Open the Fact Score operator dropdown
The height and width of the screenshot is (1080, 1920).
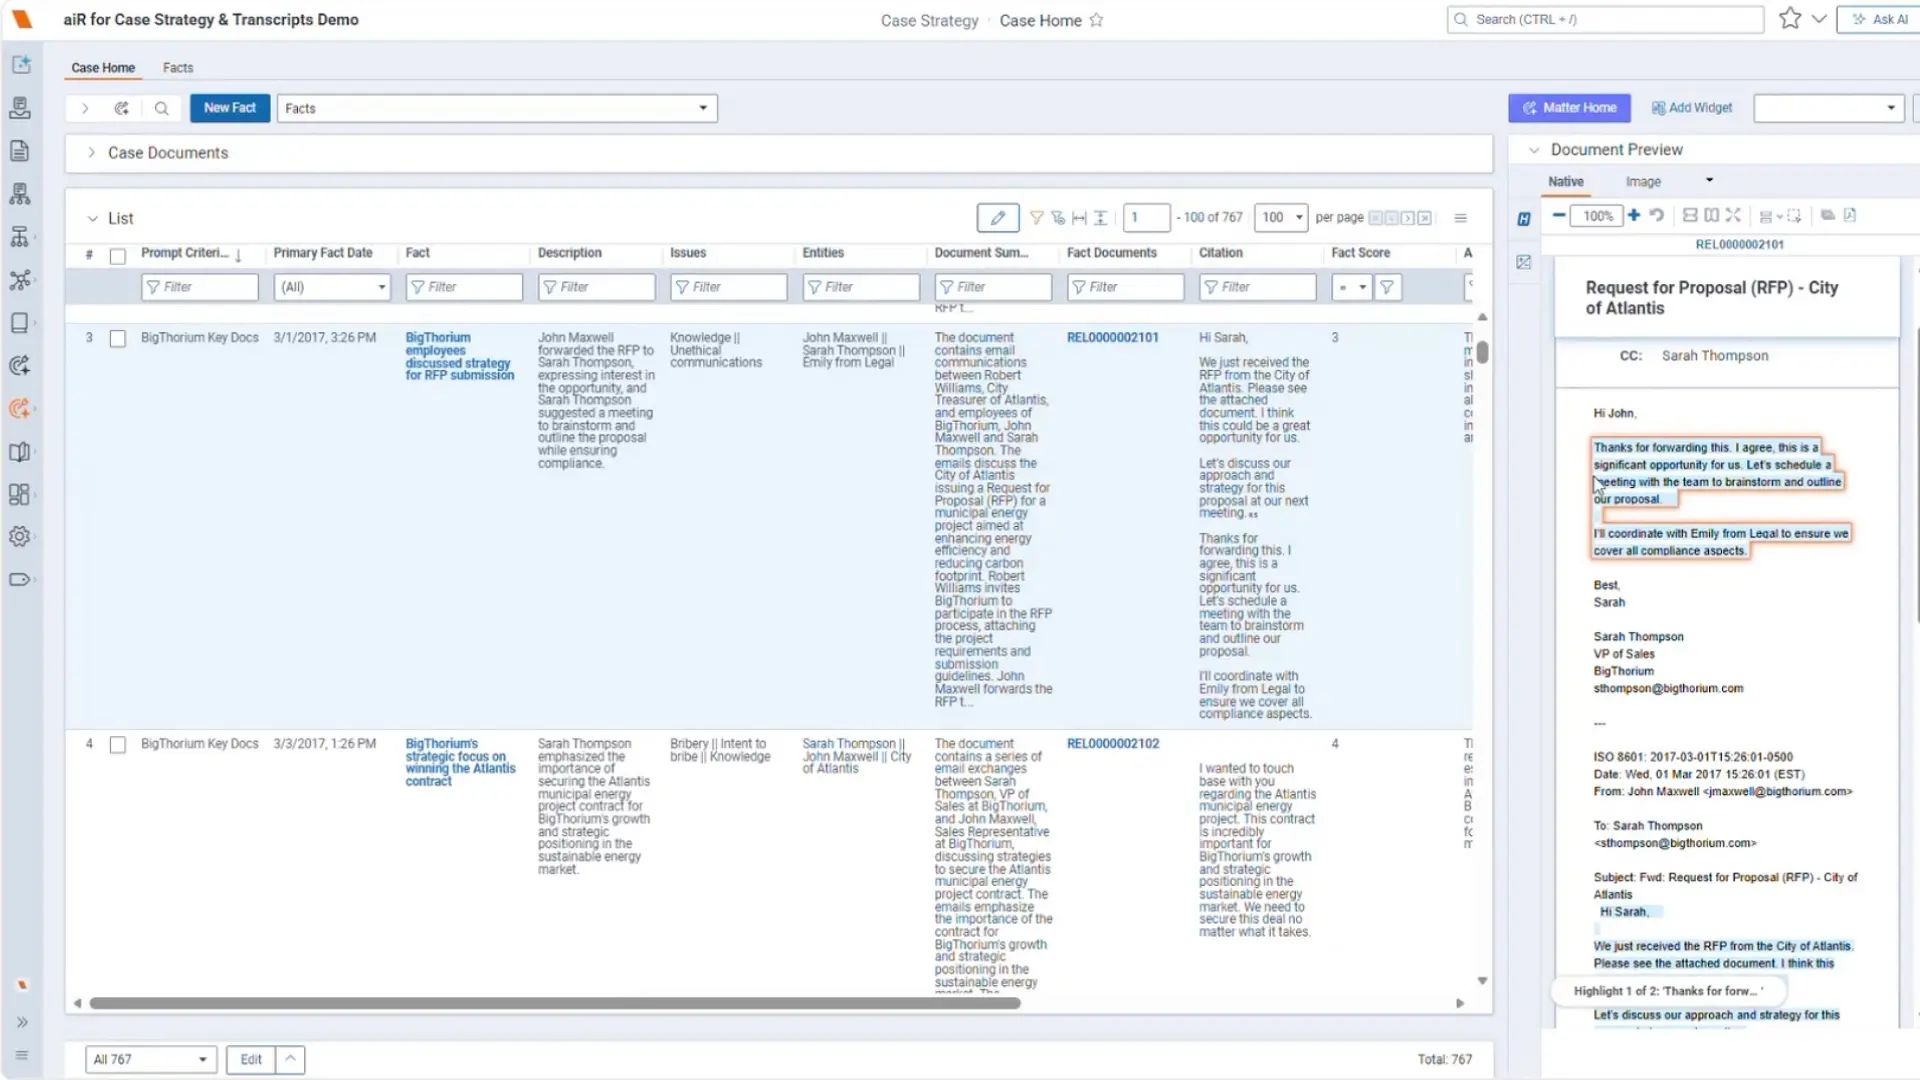pyautogui.click(x=1351, y=287)
